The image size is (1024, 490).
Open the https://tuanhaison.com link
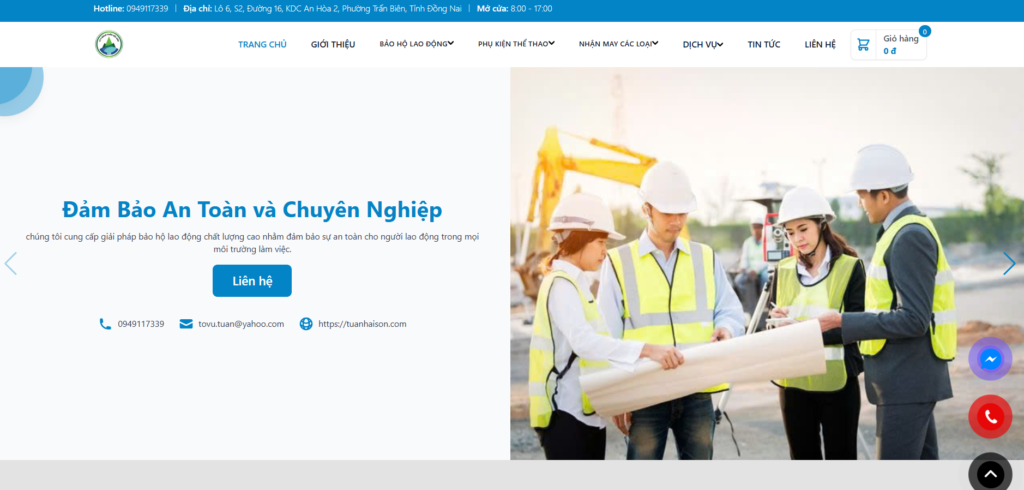(362, 324)
